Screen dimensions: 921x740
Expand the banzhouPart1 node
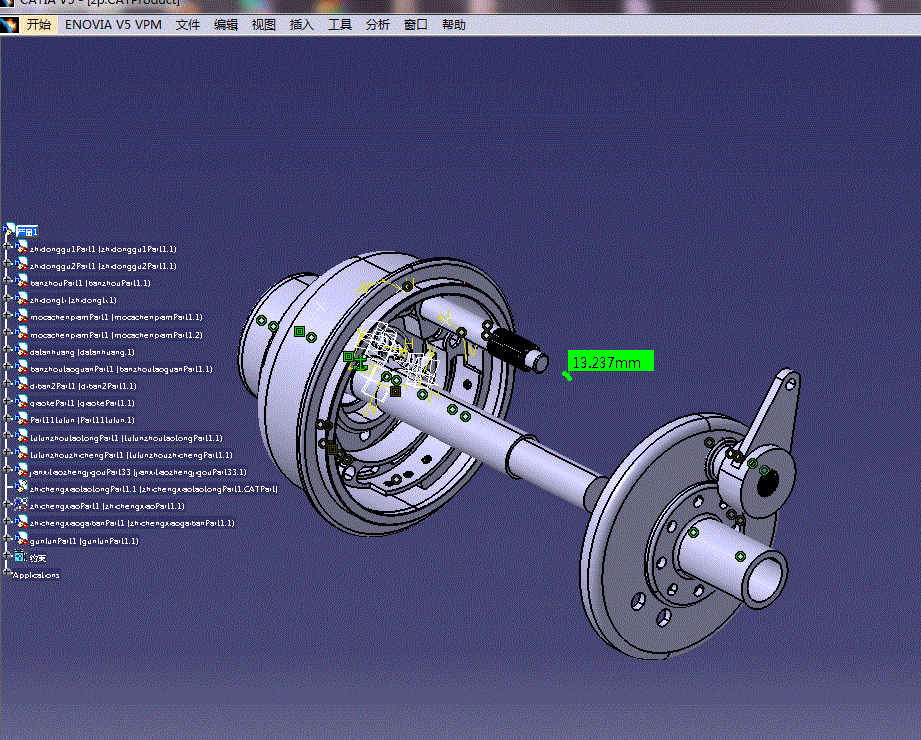(x=7, y=281)
